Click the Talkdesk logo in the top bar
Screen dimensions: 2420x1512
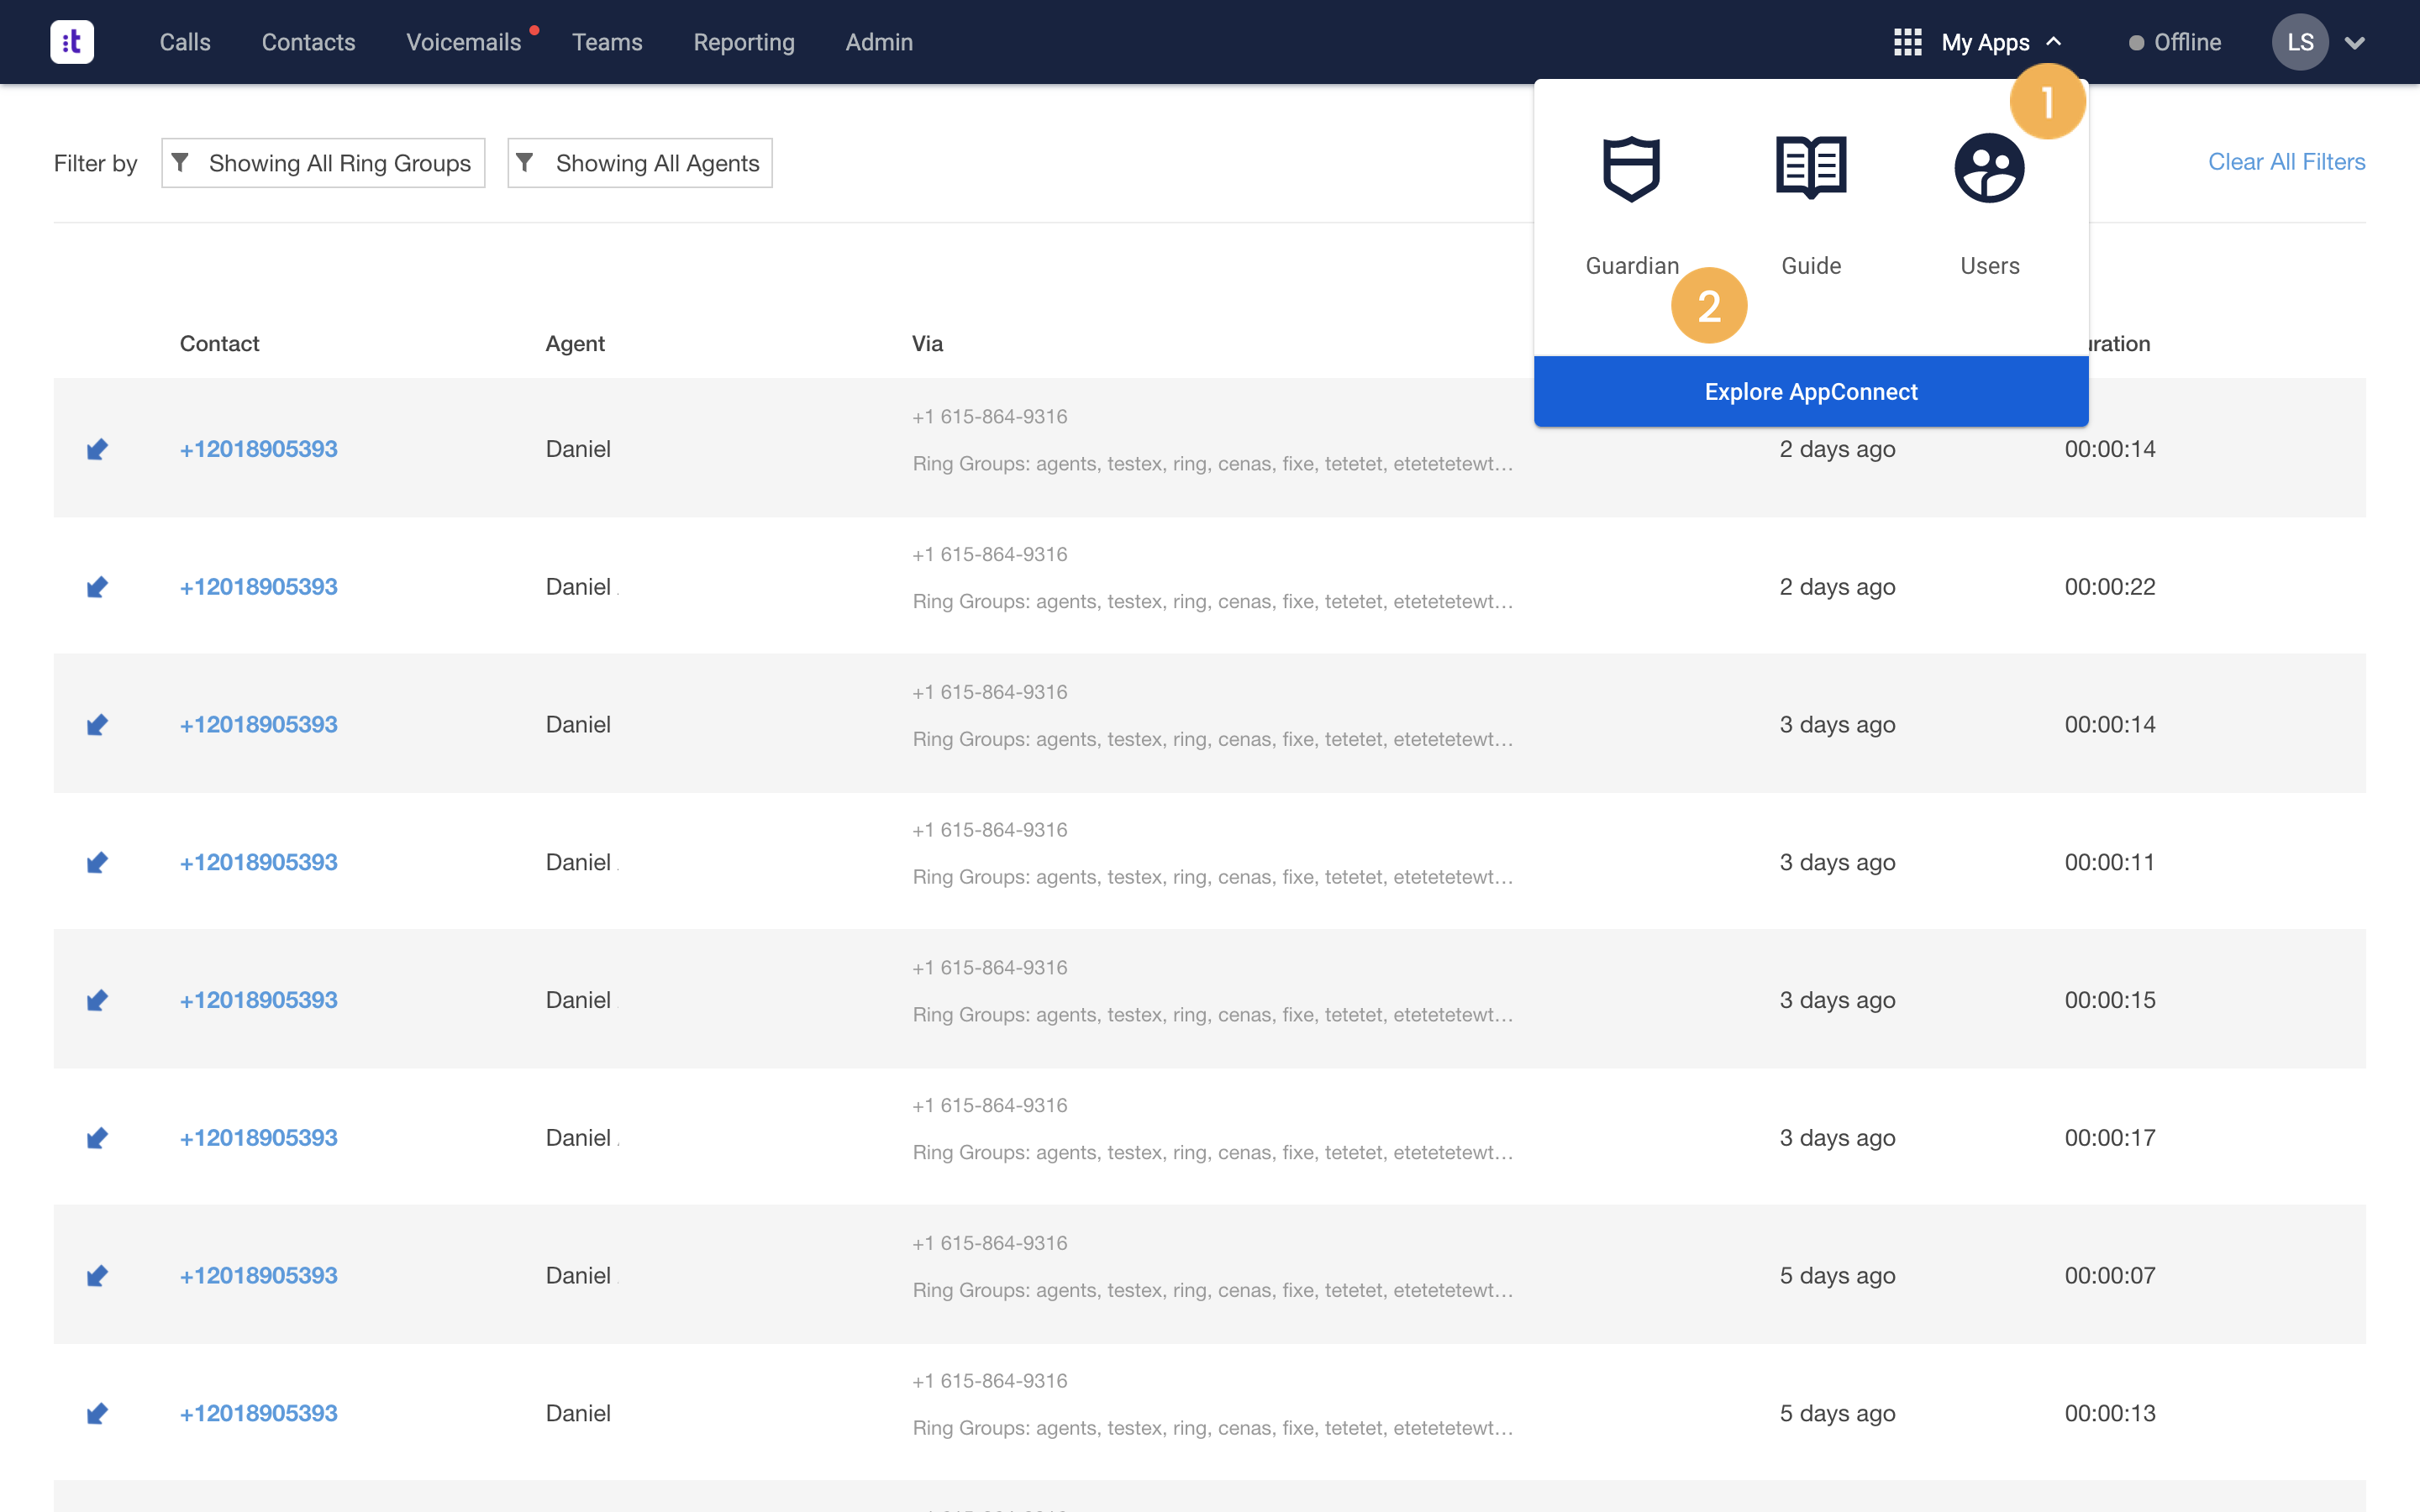coord(71,41)
